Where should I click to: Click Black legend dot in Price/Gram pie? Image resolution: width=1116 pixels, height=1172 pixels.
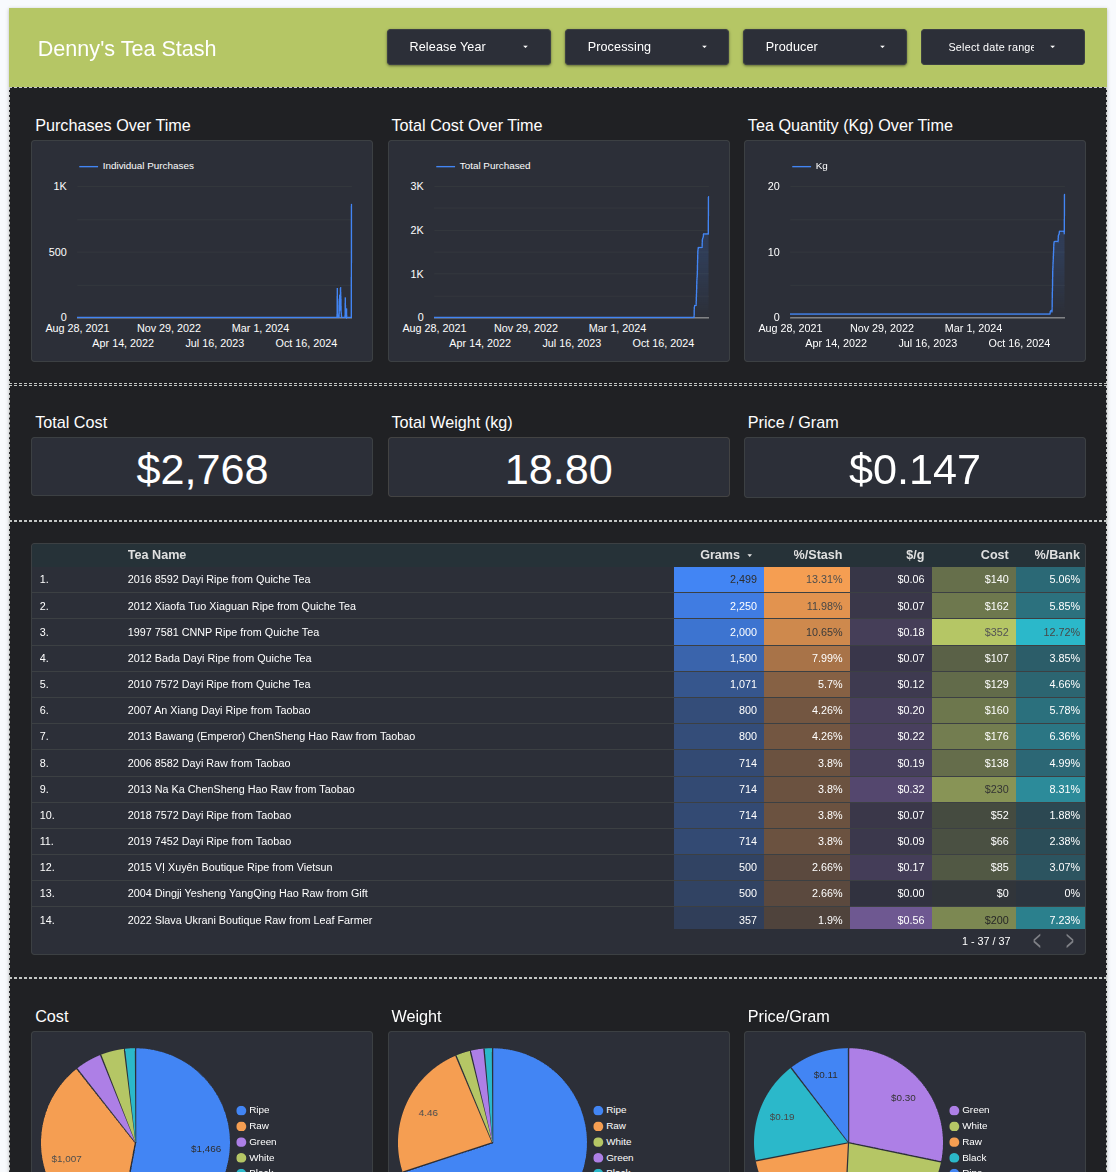[955, 1158]
